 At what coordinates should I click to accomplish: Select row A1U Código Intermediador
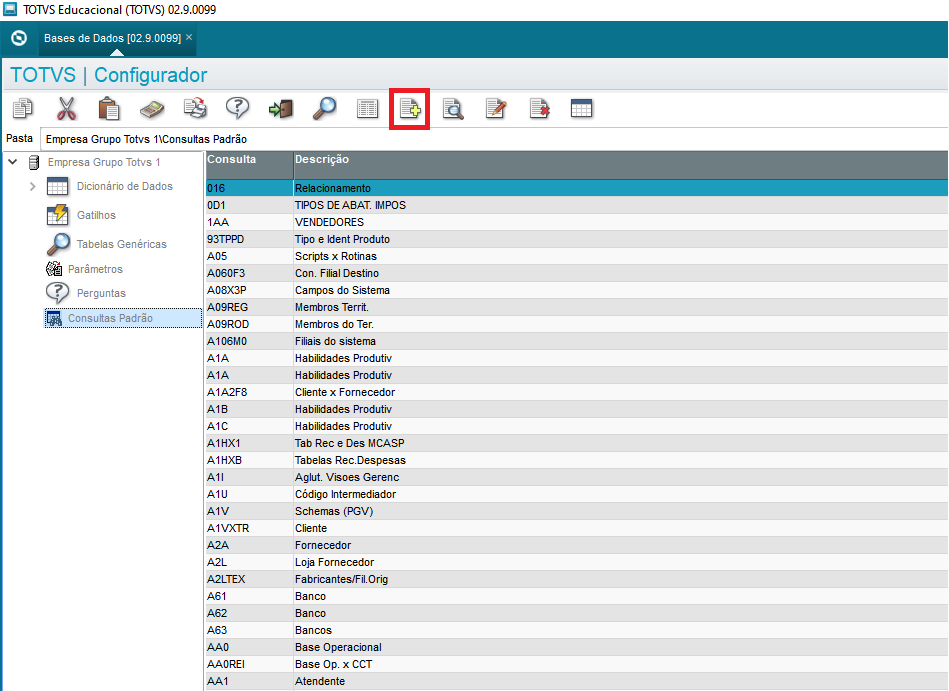pos(577,494)
